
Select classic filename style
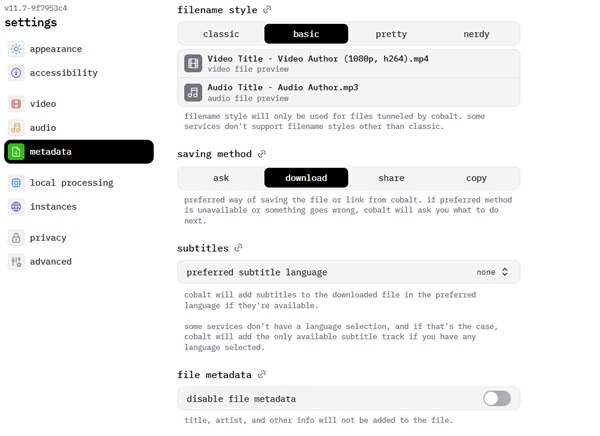[221, 34]
